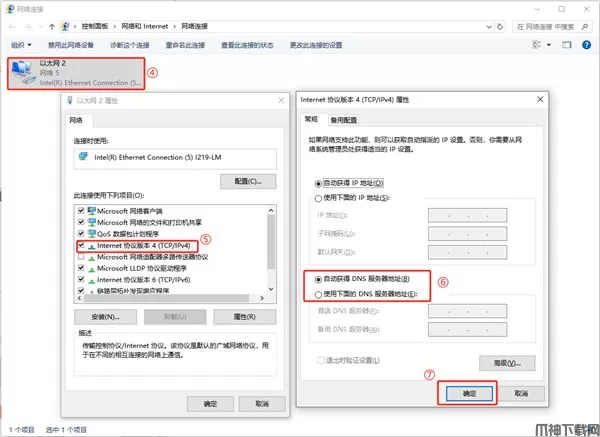
Task: Click the 安装(N)... button
Action: 105,317
